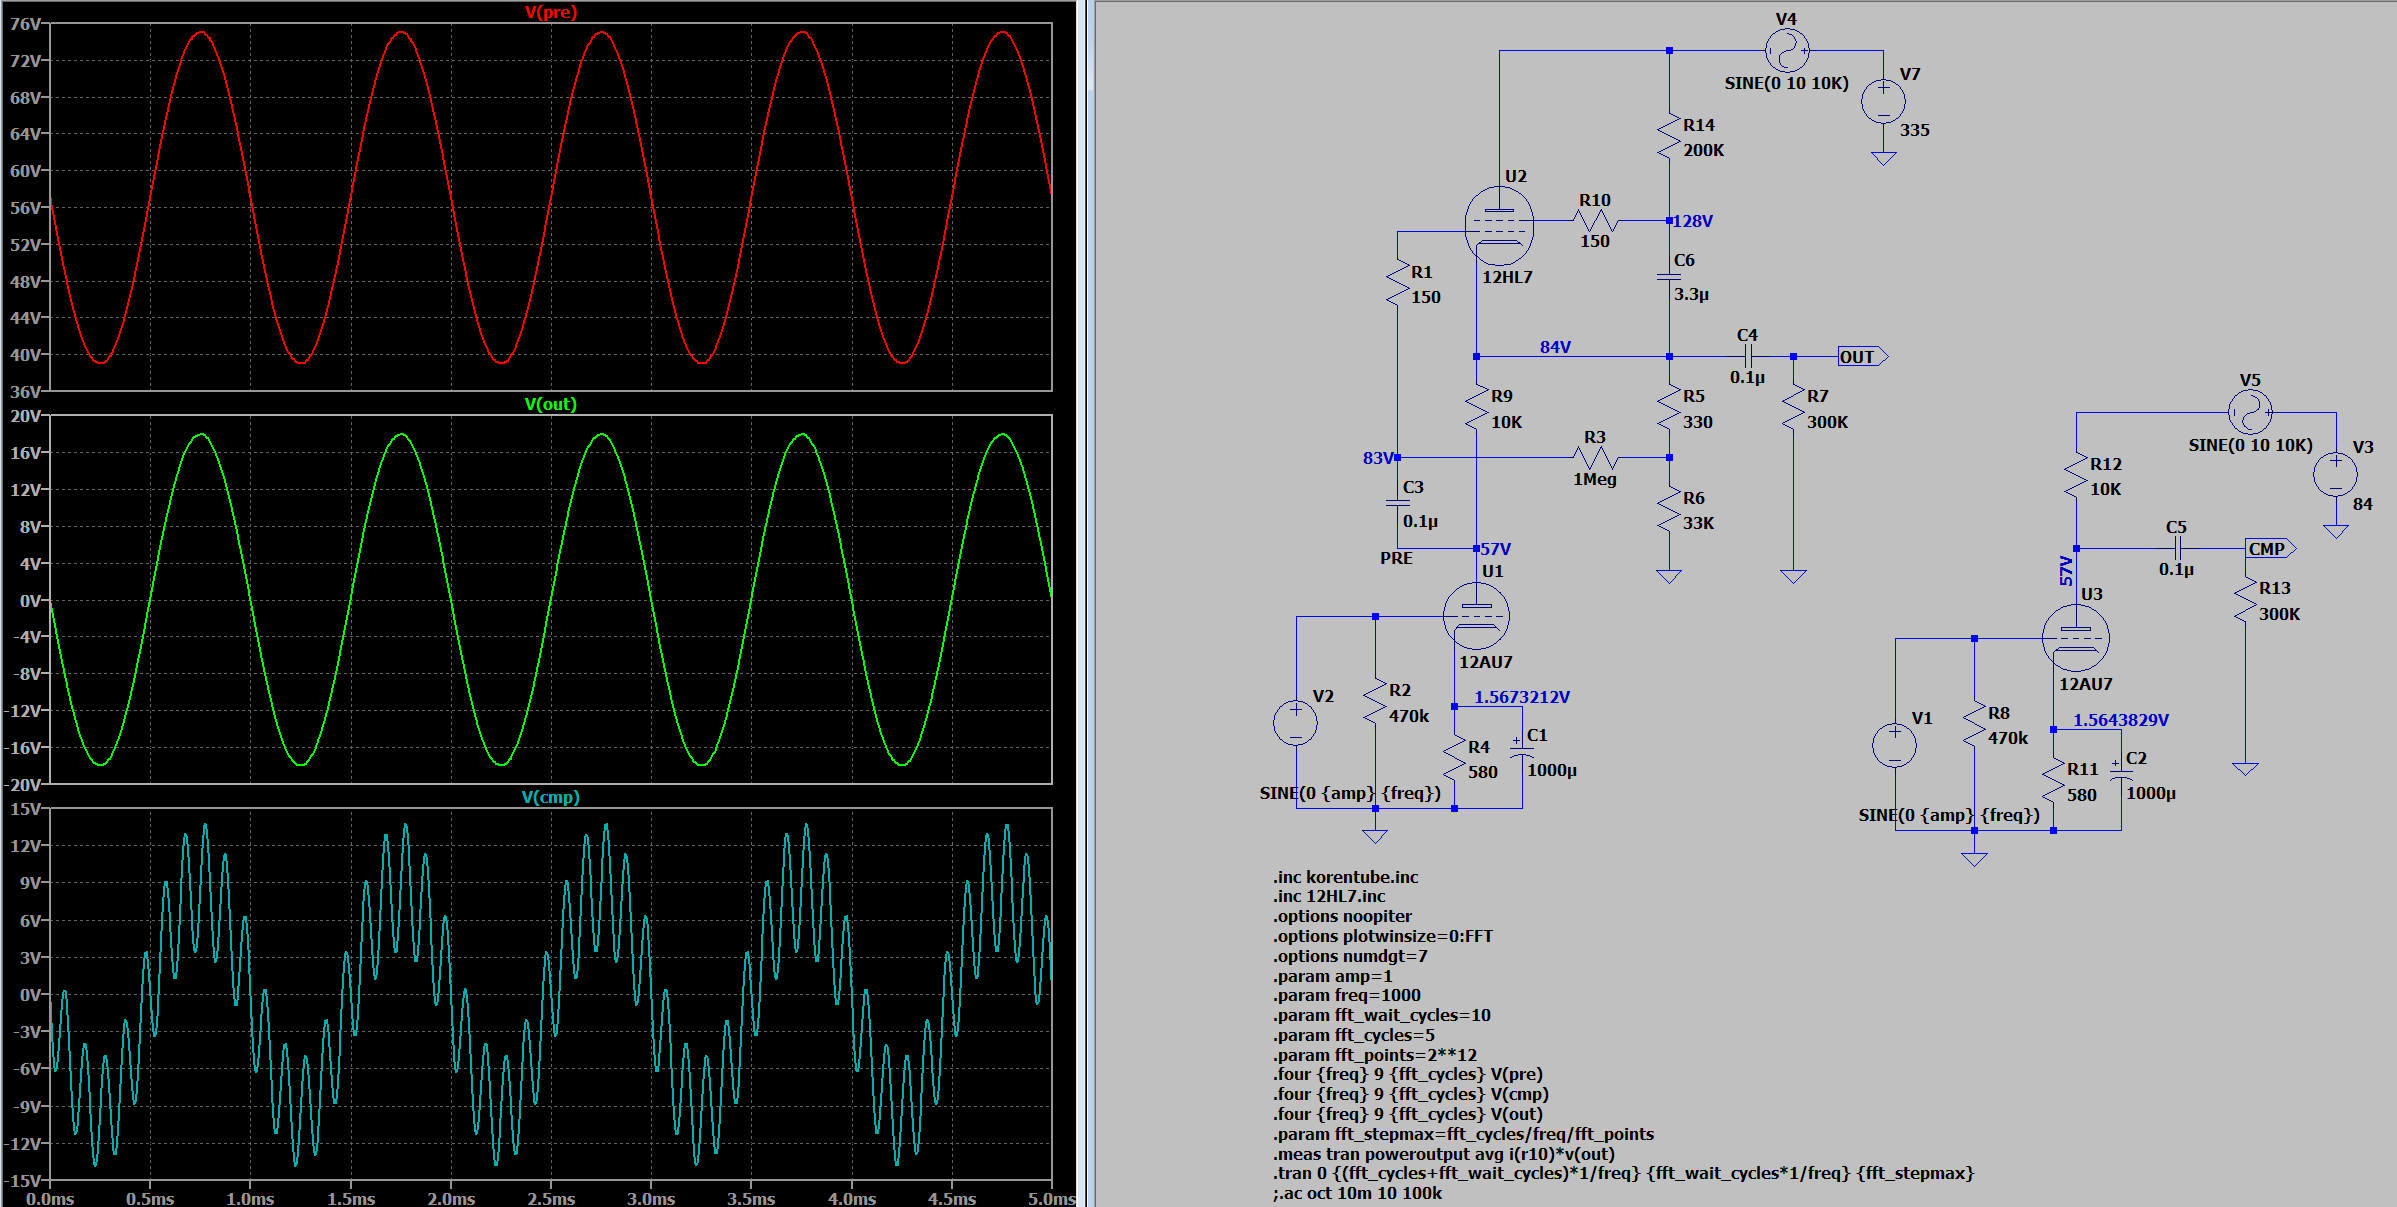Click the .inc 12HL7.inc directive
2397x1207 pixels.
[x=1329, y=896]
